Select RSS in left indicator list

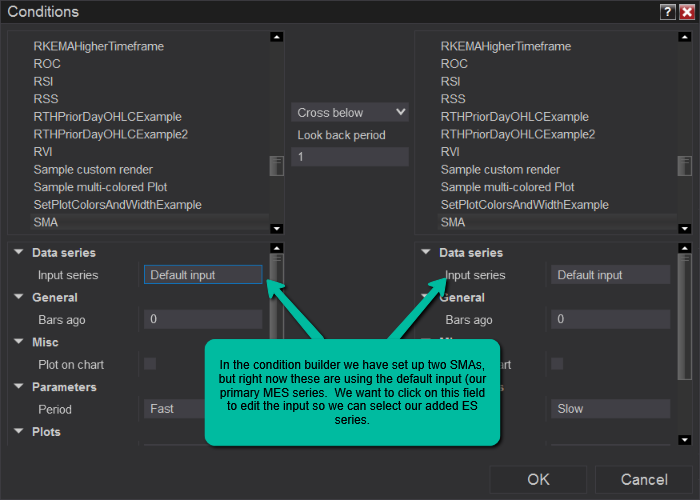click(46, 99)
